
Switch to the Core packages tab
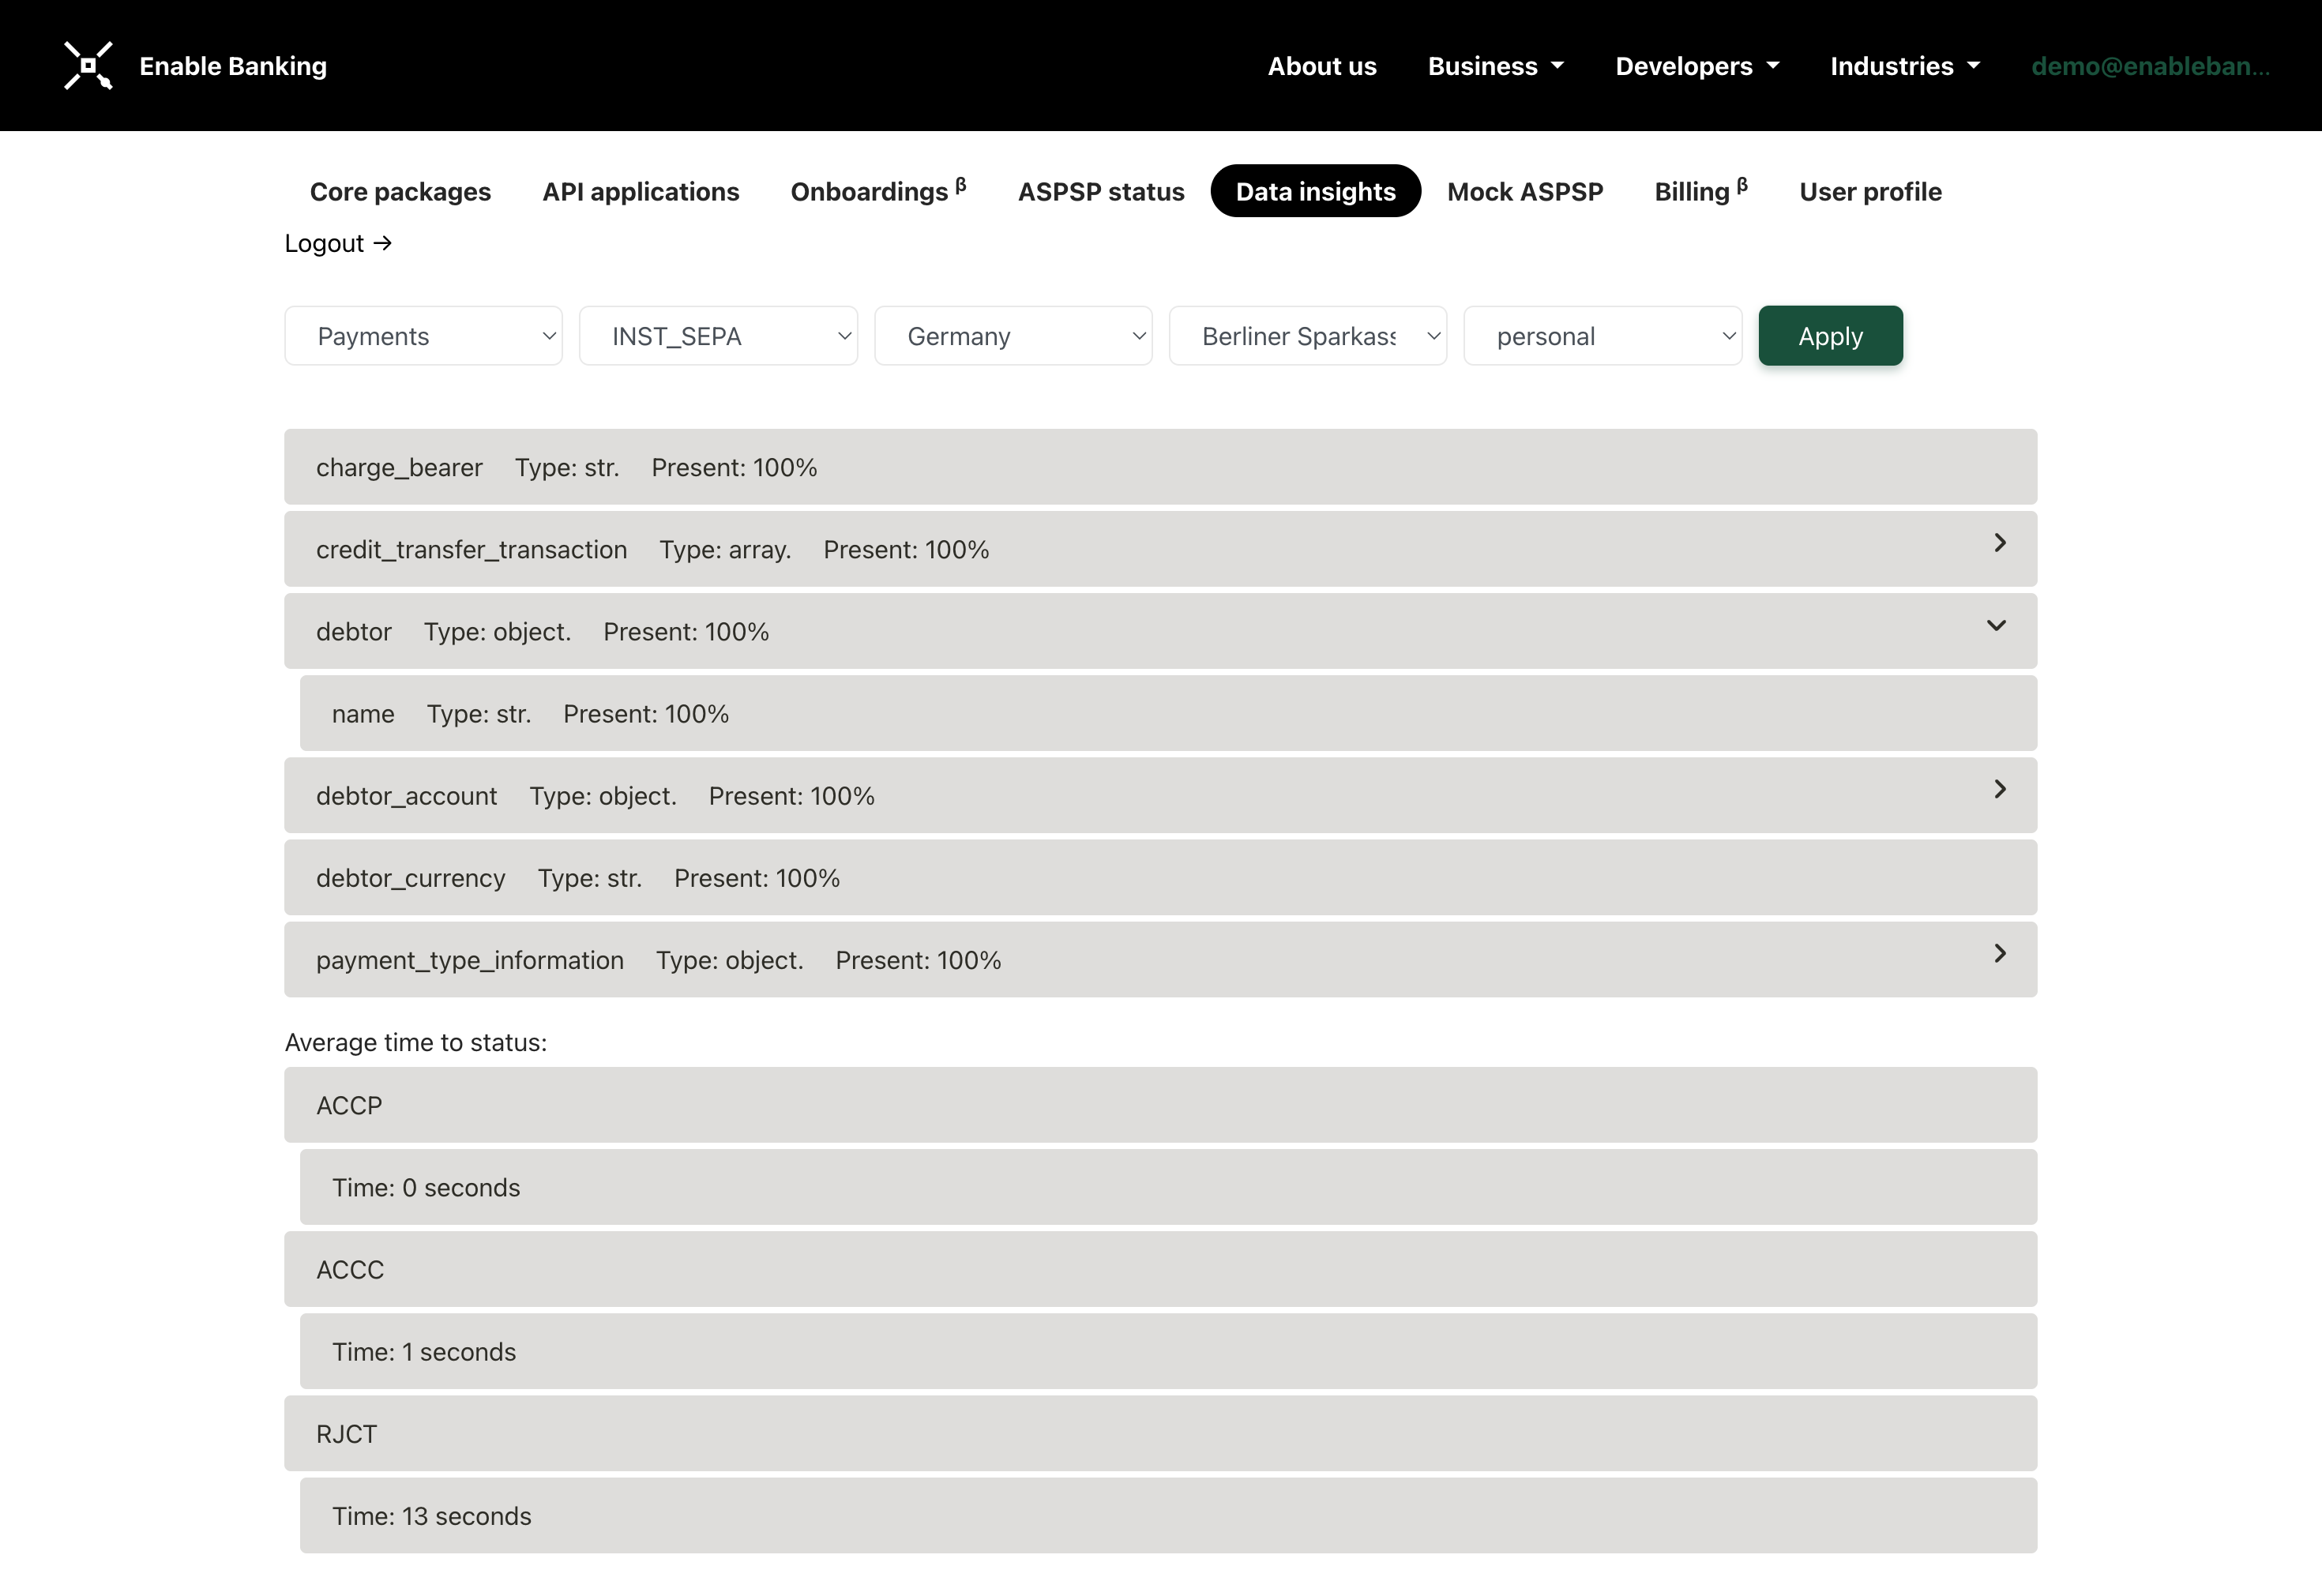[x=400, y=191]
